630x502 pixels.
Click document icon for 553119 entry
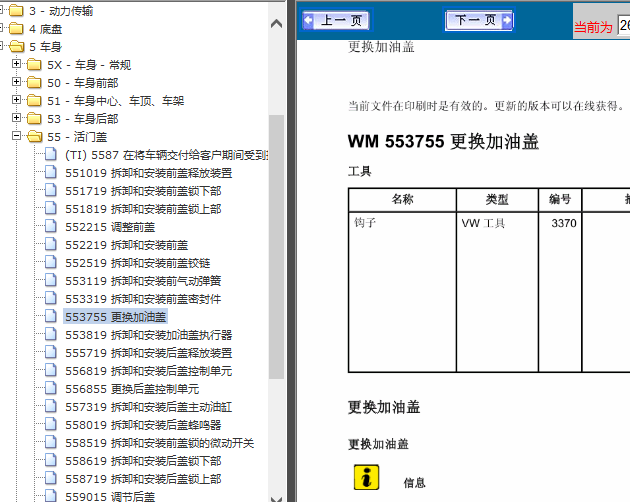[51, 280]
